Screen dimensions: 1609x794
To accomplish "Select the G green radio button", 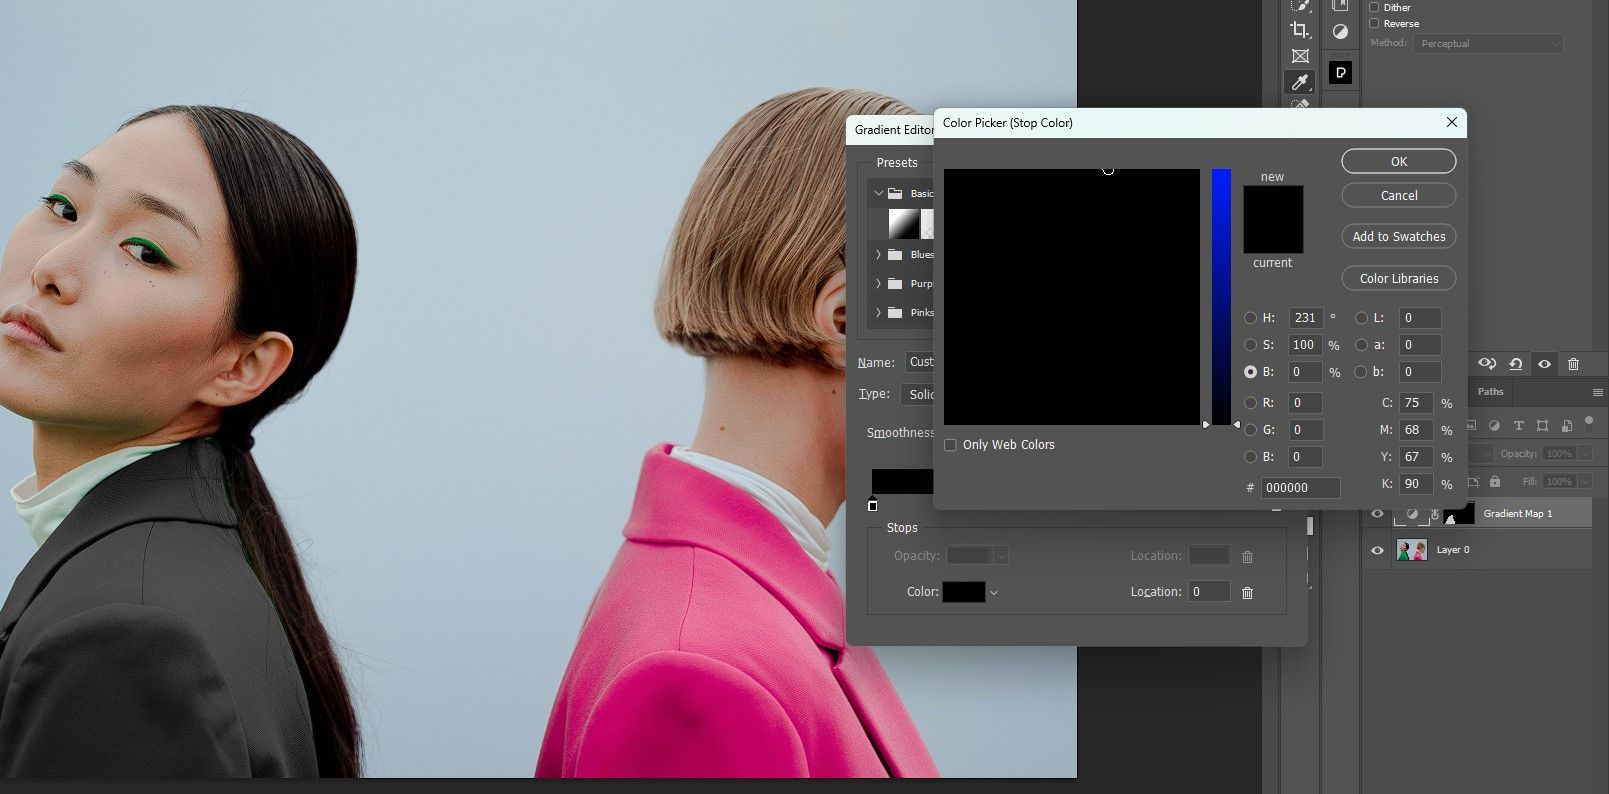I will pyautogui.click(x=1250, y=430).
